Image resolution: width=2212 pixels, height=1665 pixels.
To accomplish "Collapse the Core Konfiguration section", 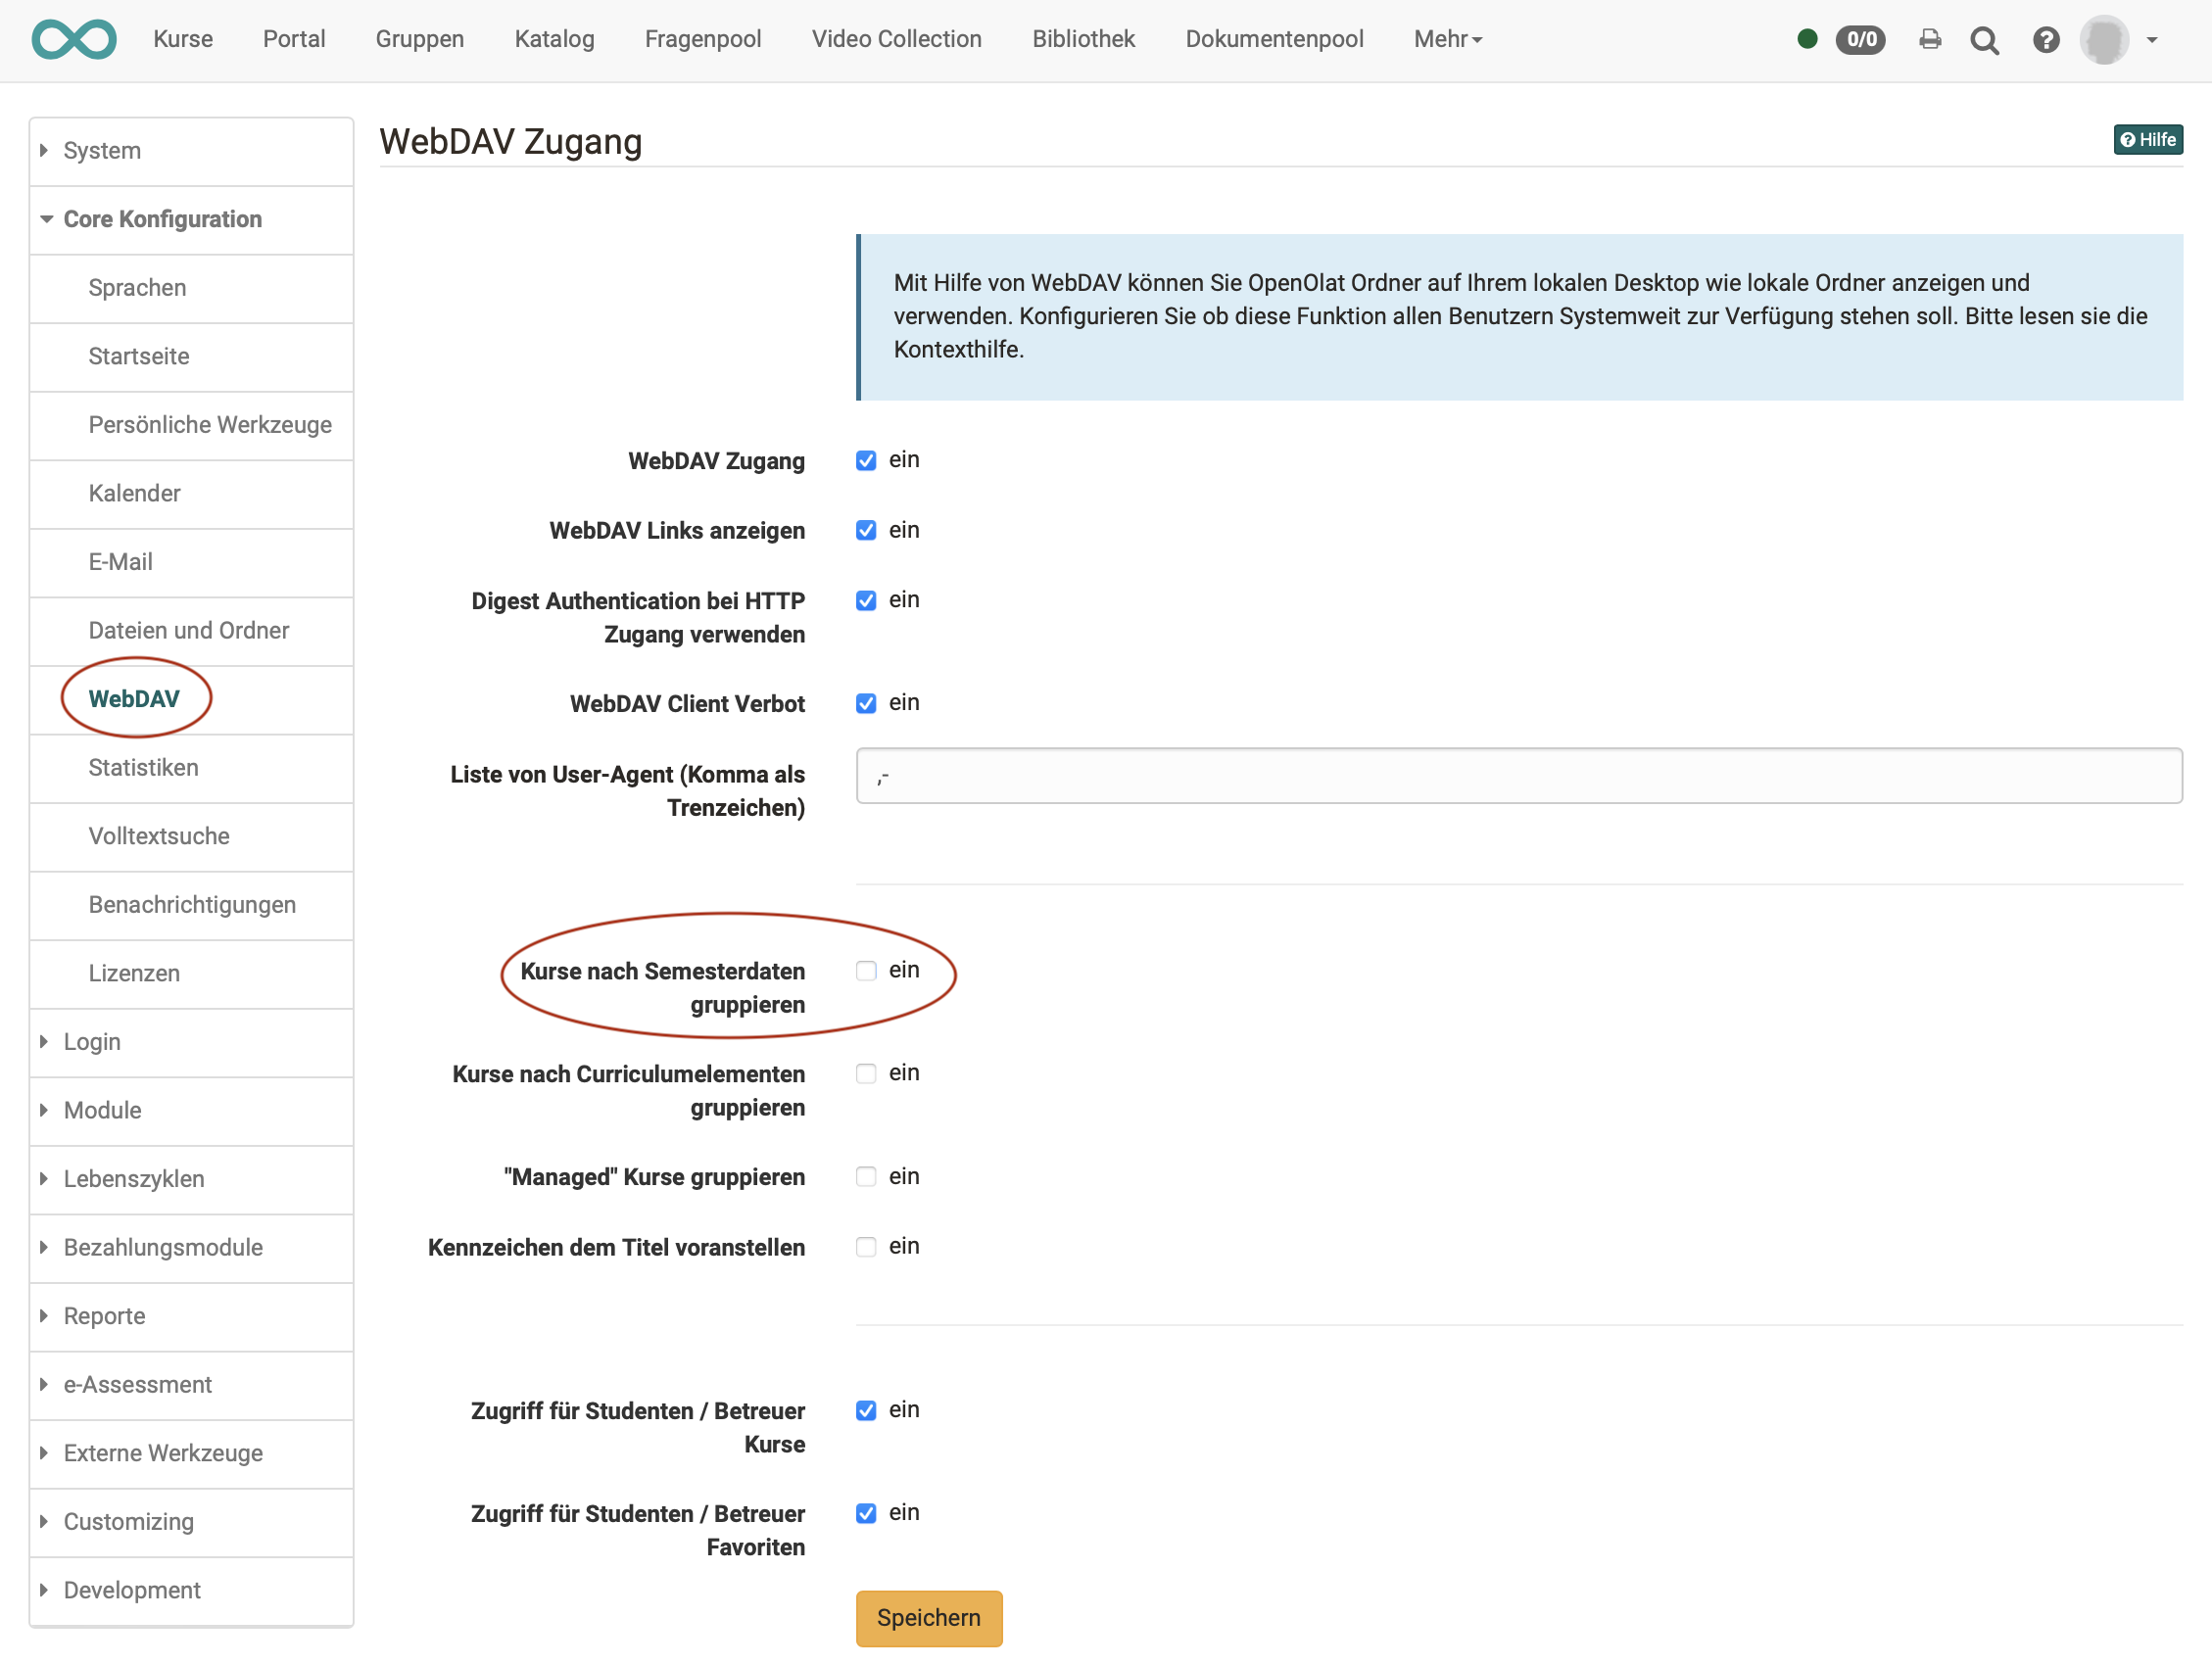I will click(162, 219).
